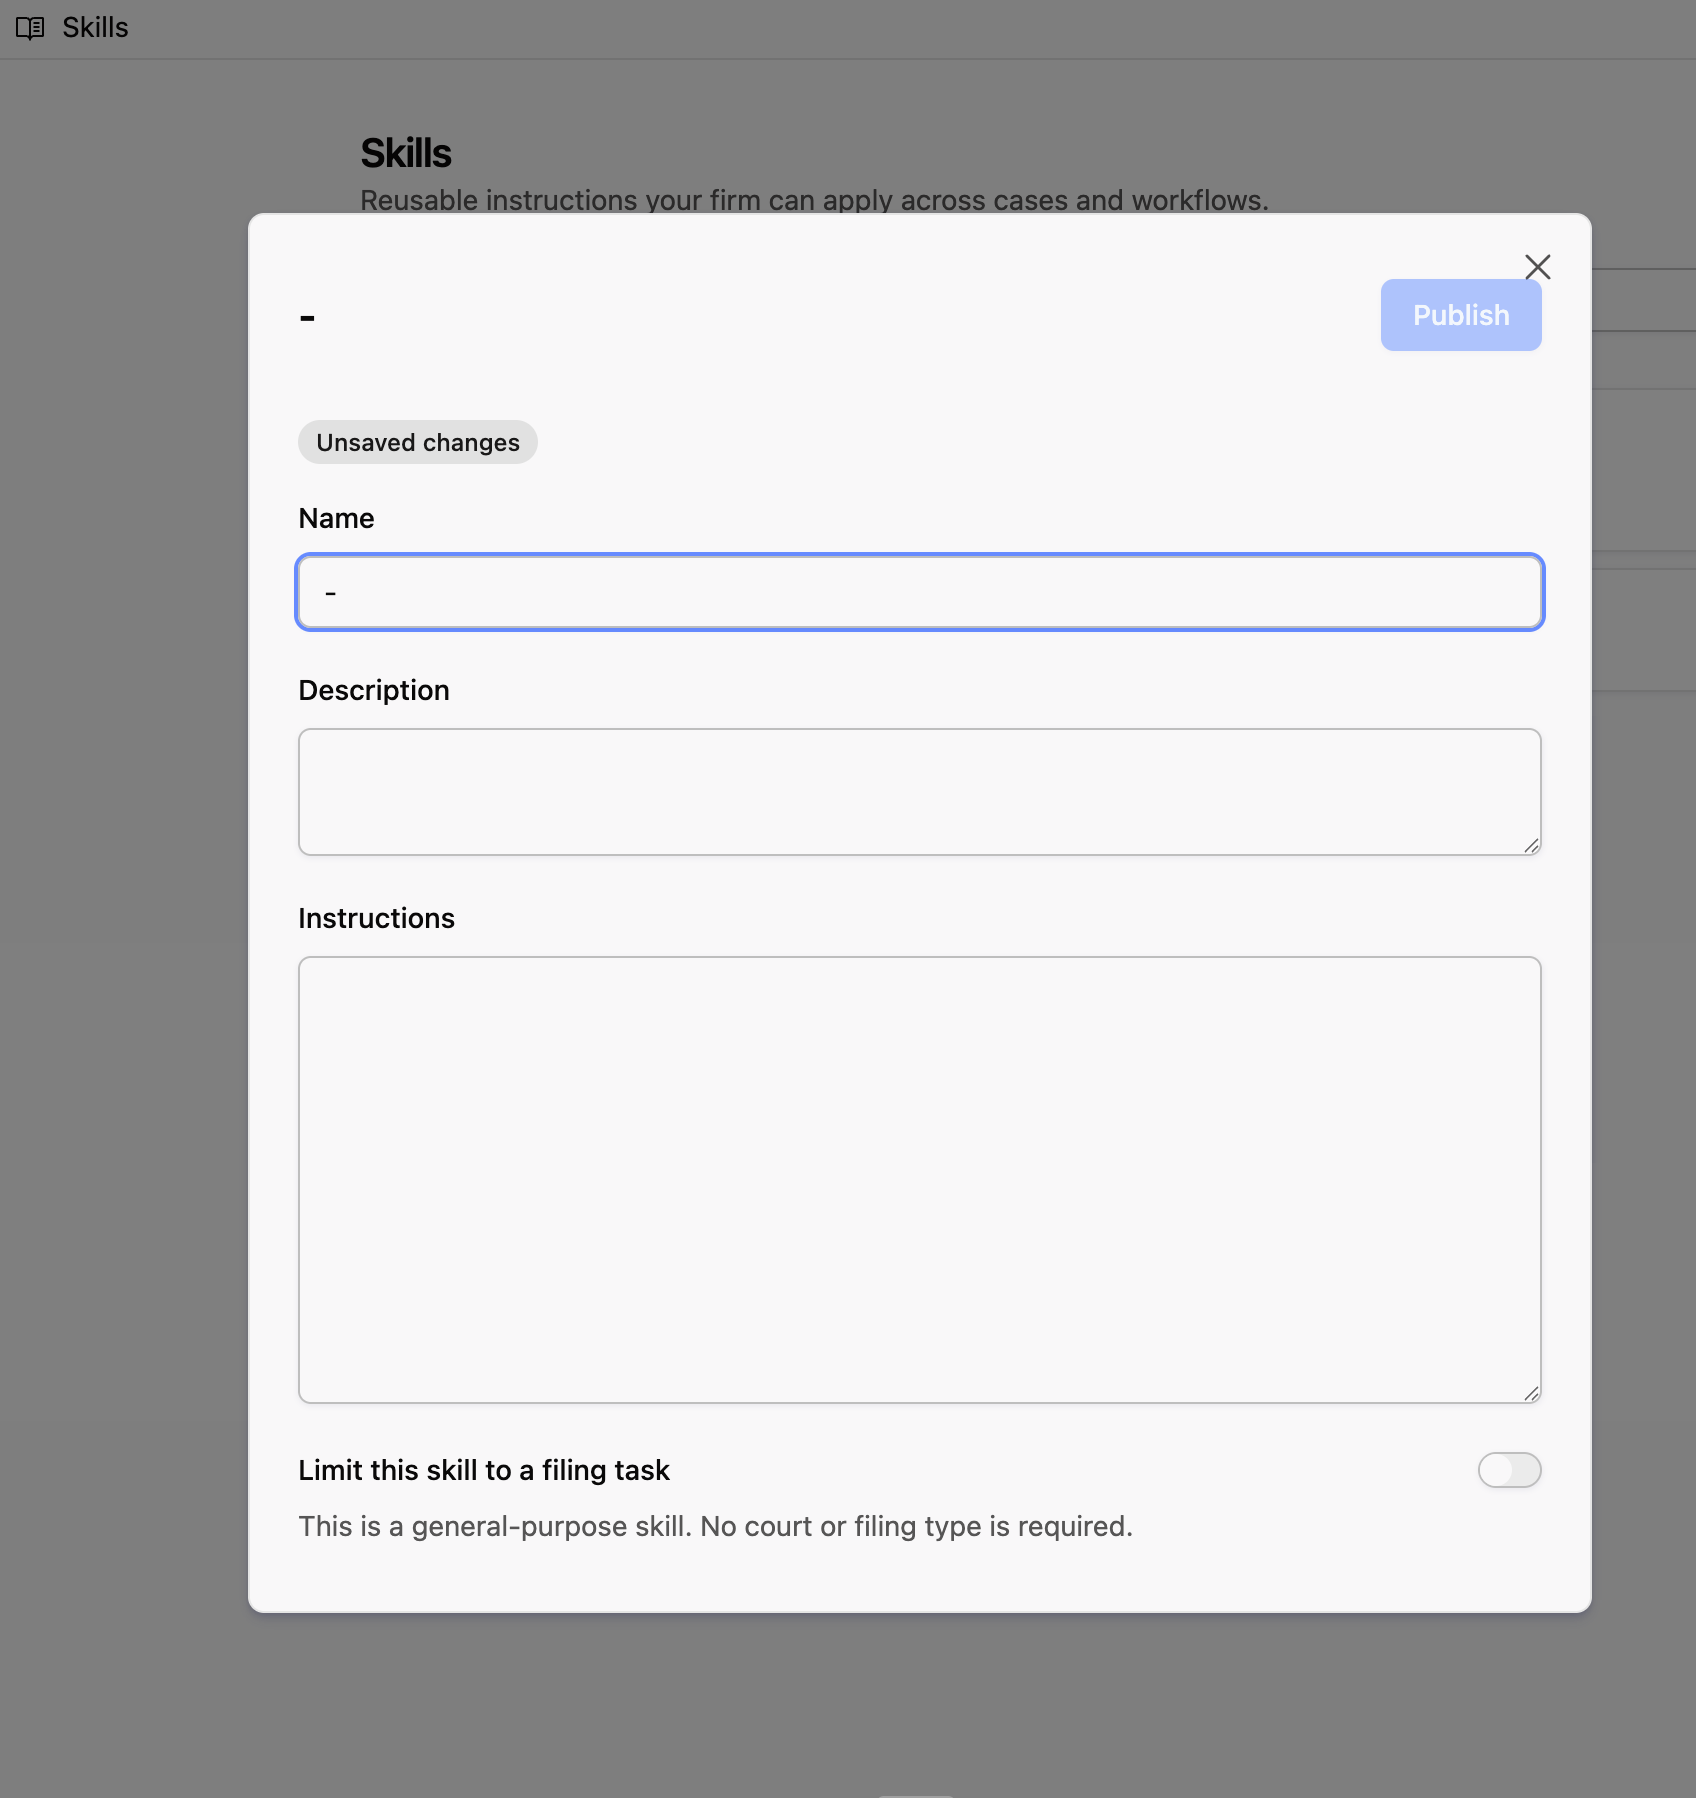Click the Unsaved changes badge

[418, 442]
